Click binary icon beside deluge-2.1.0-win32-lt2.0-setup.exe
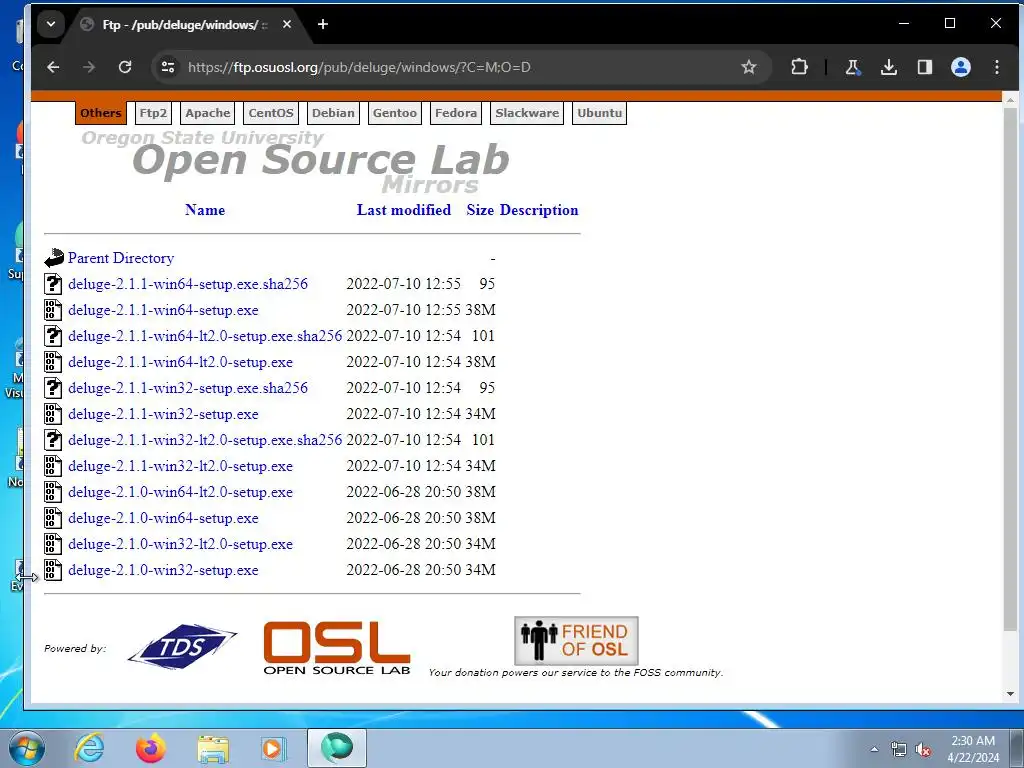The image size is (1024, 768). point(53,544)
